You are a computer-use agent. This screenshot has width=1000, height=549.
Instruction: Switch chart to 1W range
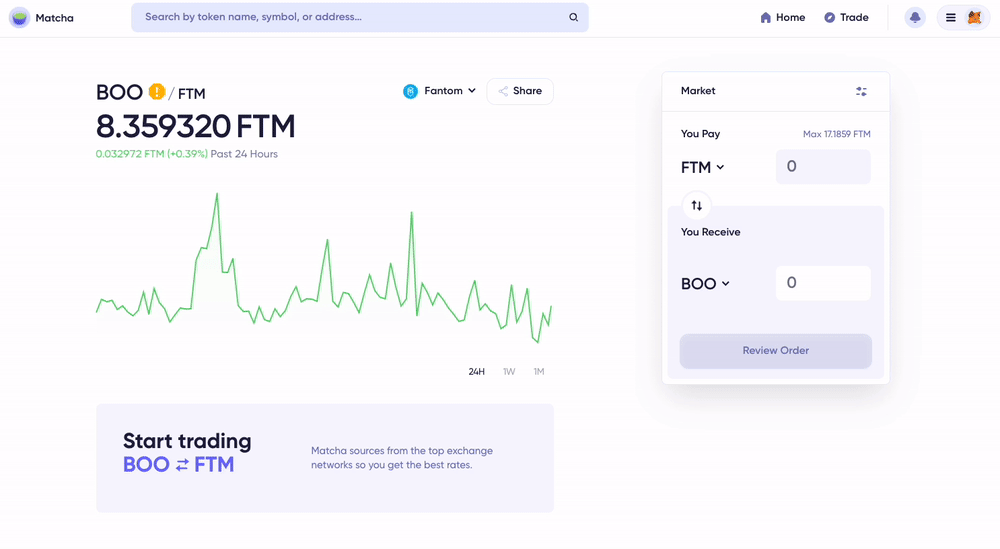tap(509, 372)
